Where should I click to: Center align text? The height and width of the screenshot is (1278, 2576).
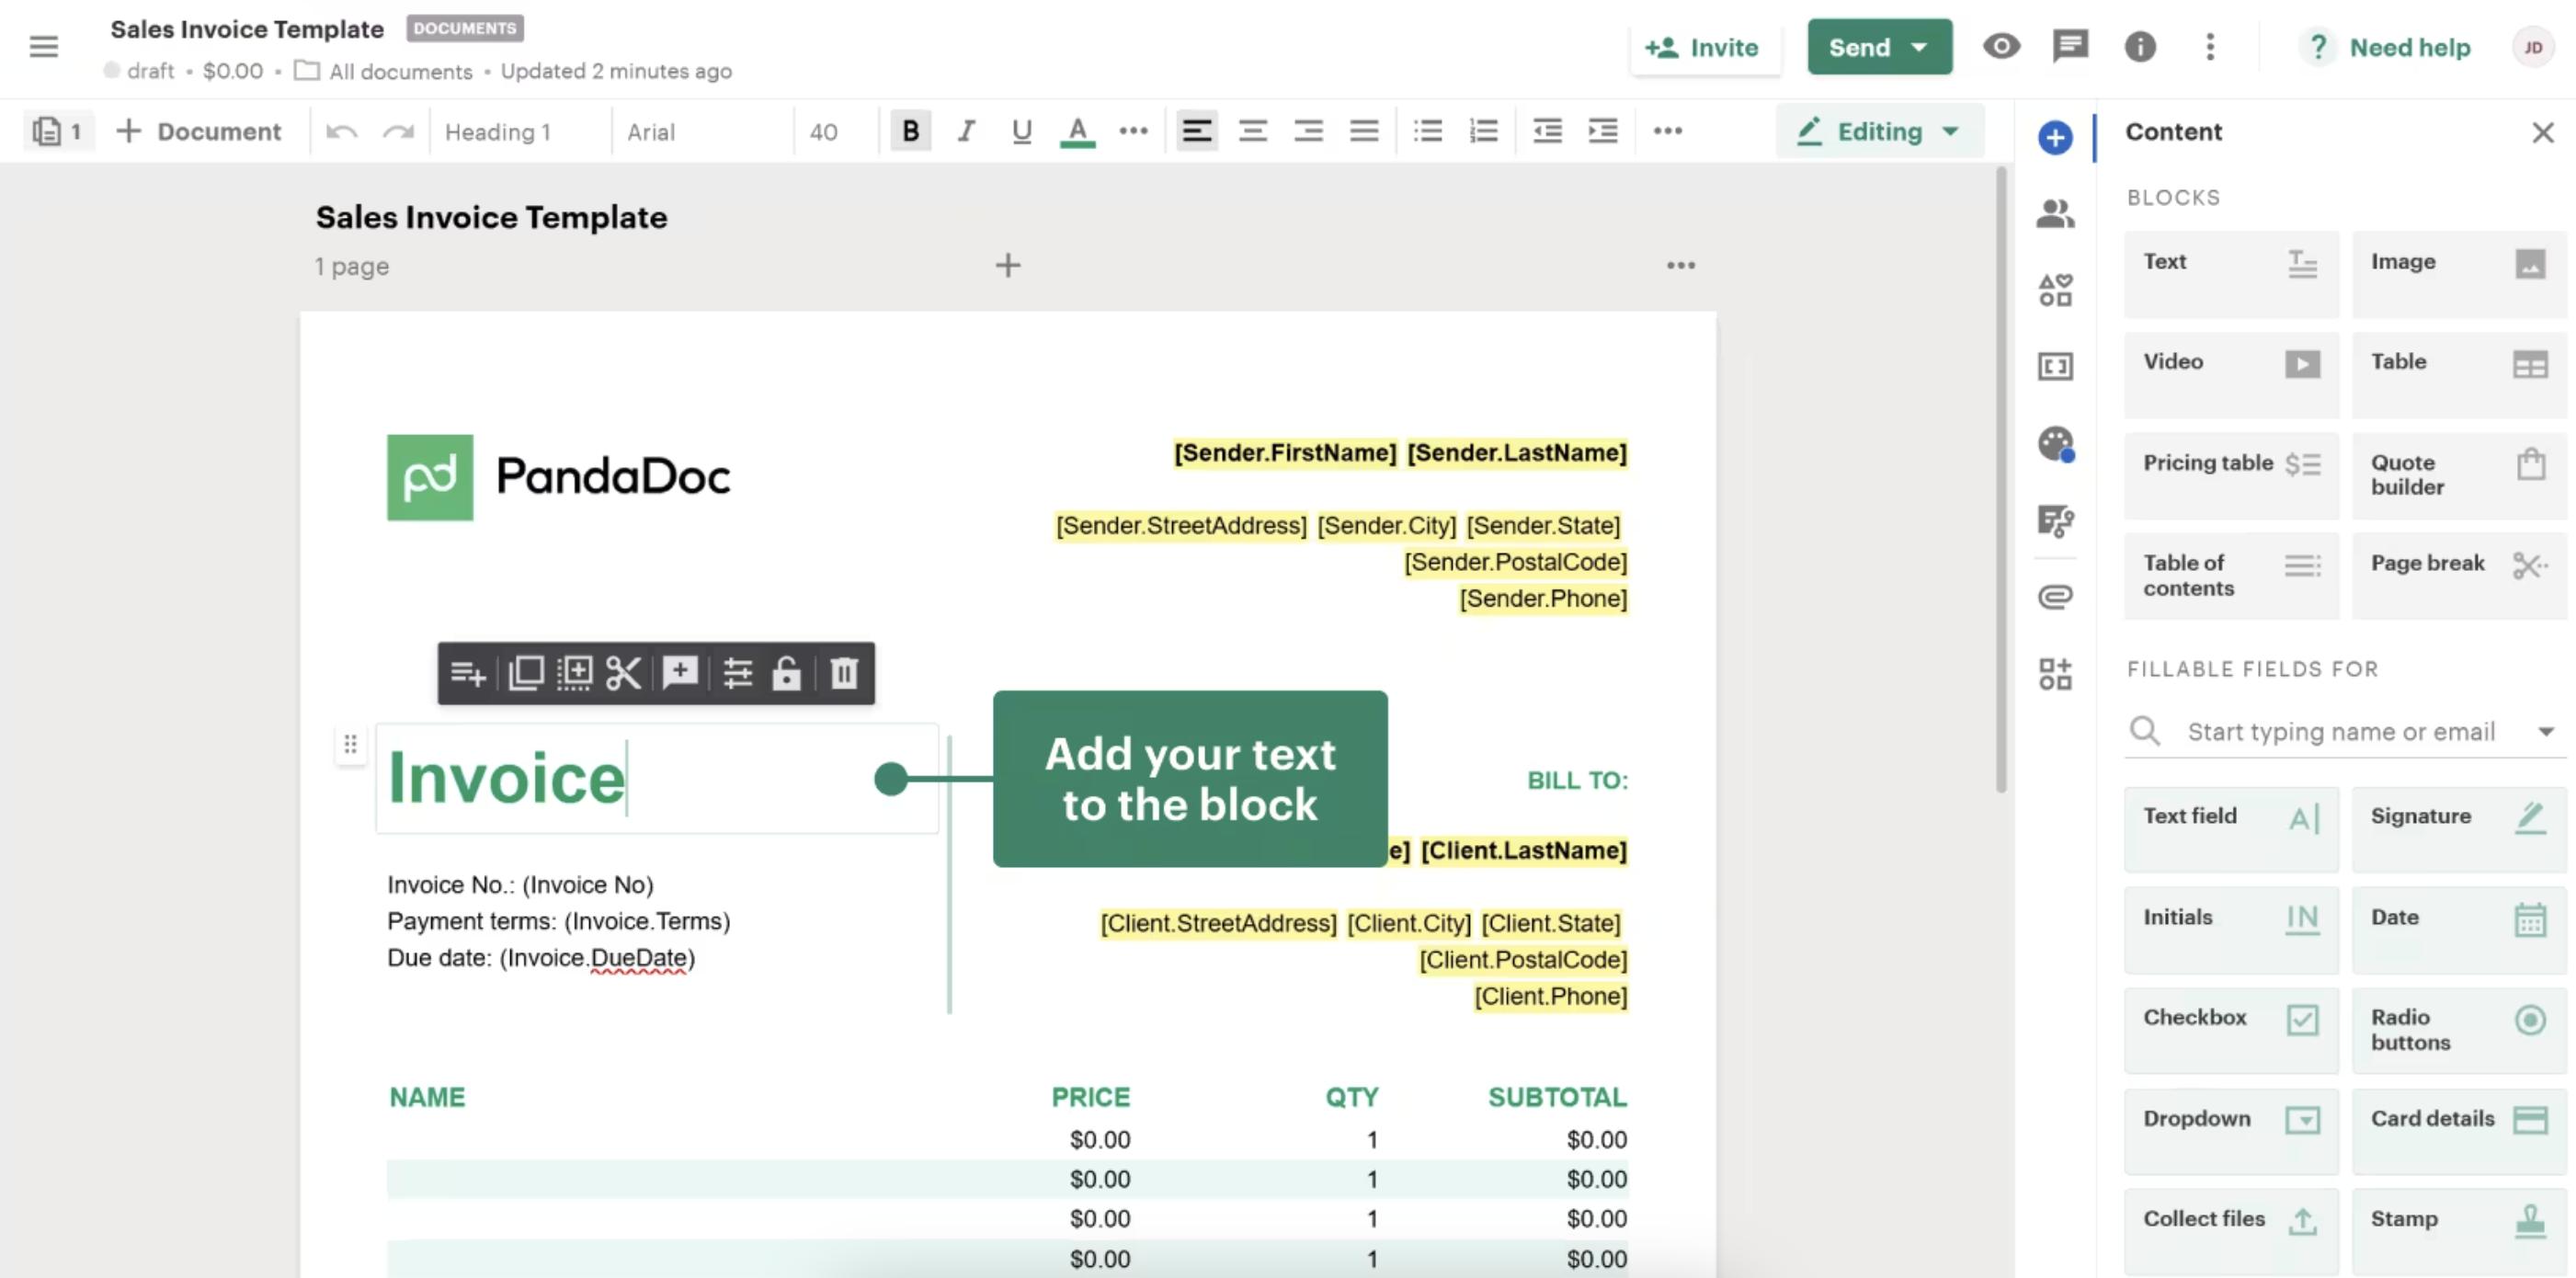[1252, 131]
